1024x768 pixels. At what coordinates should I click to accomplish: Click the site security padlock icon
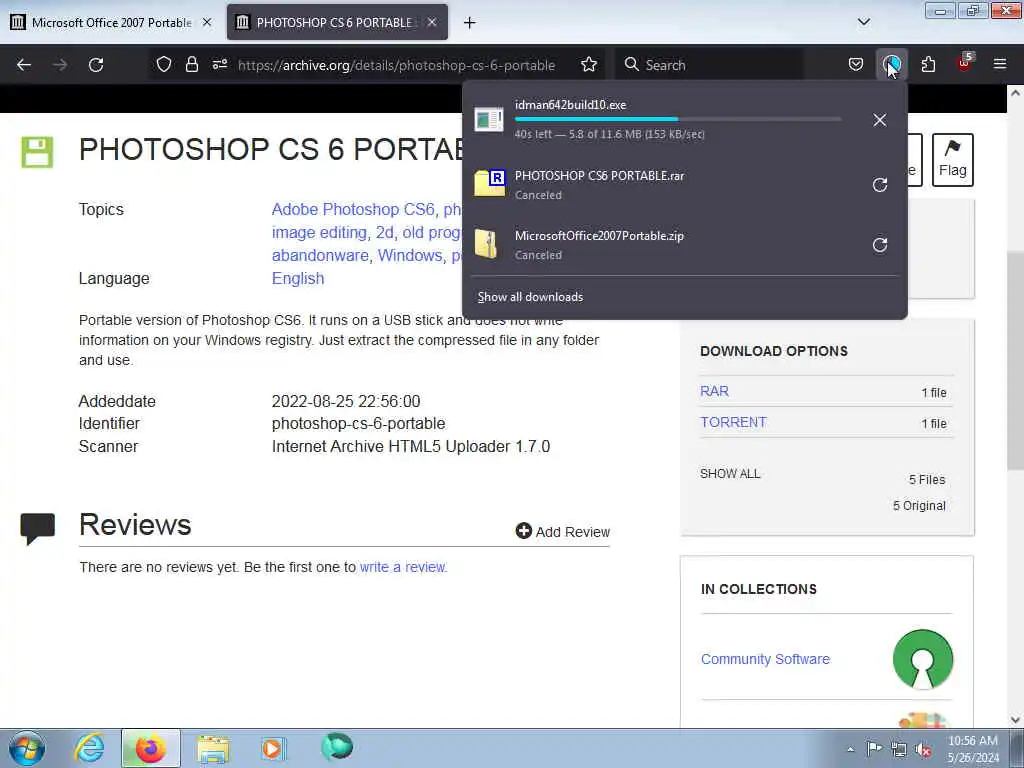pyautogui.click(x=191, y=64)
